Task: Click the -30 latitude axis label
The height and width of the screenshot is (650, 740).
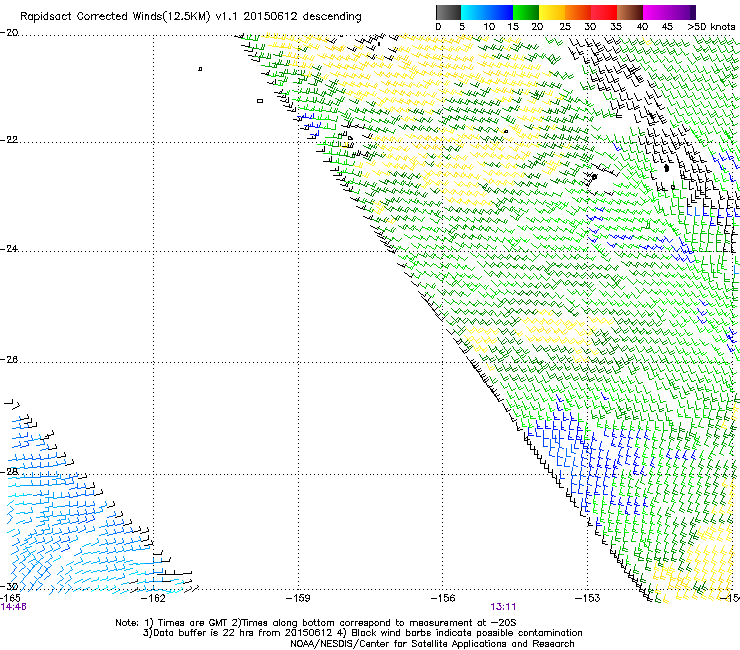Action: coord(9,586)
